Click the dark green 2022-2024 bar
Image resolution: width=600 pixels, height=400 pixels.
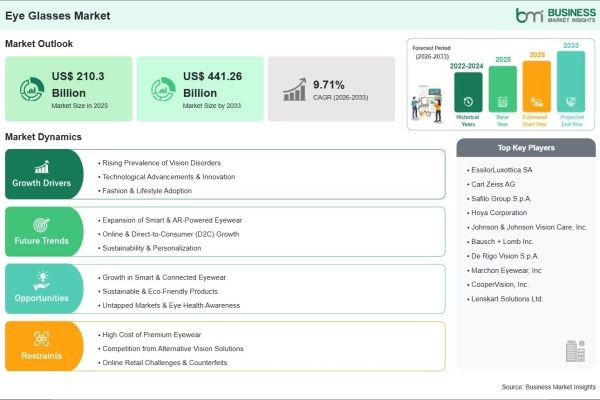468,92
